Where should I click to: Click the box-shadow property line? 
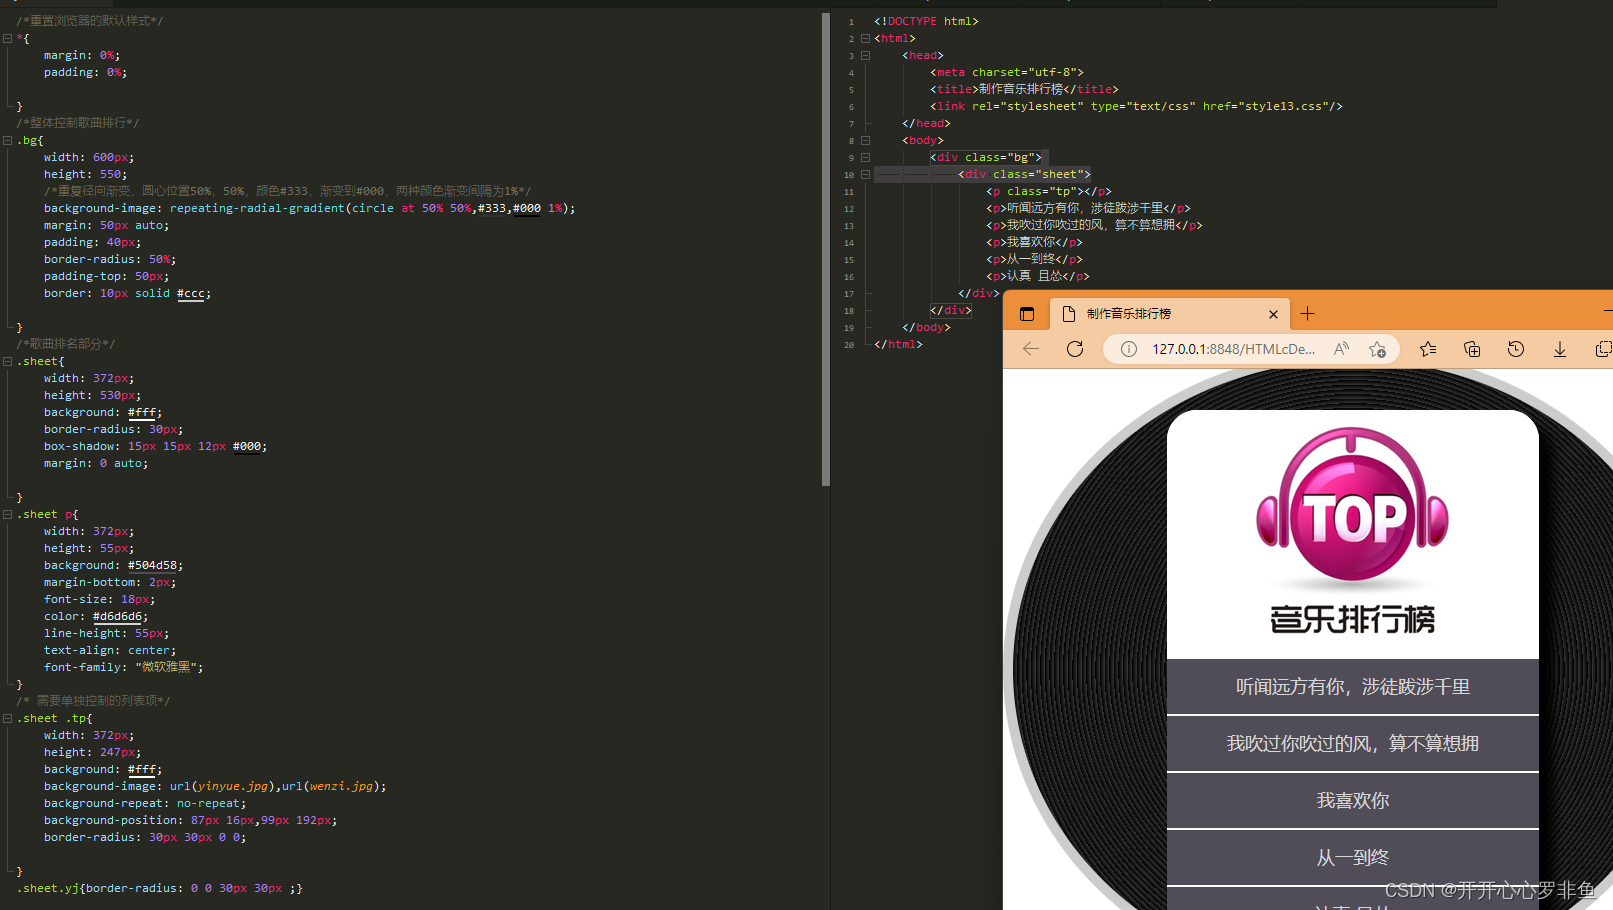(x=156, y=447)
